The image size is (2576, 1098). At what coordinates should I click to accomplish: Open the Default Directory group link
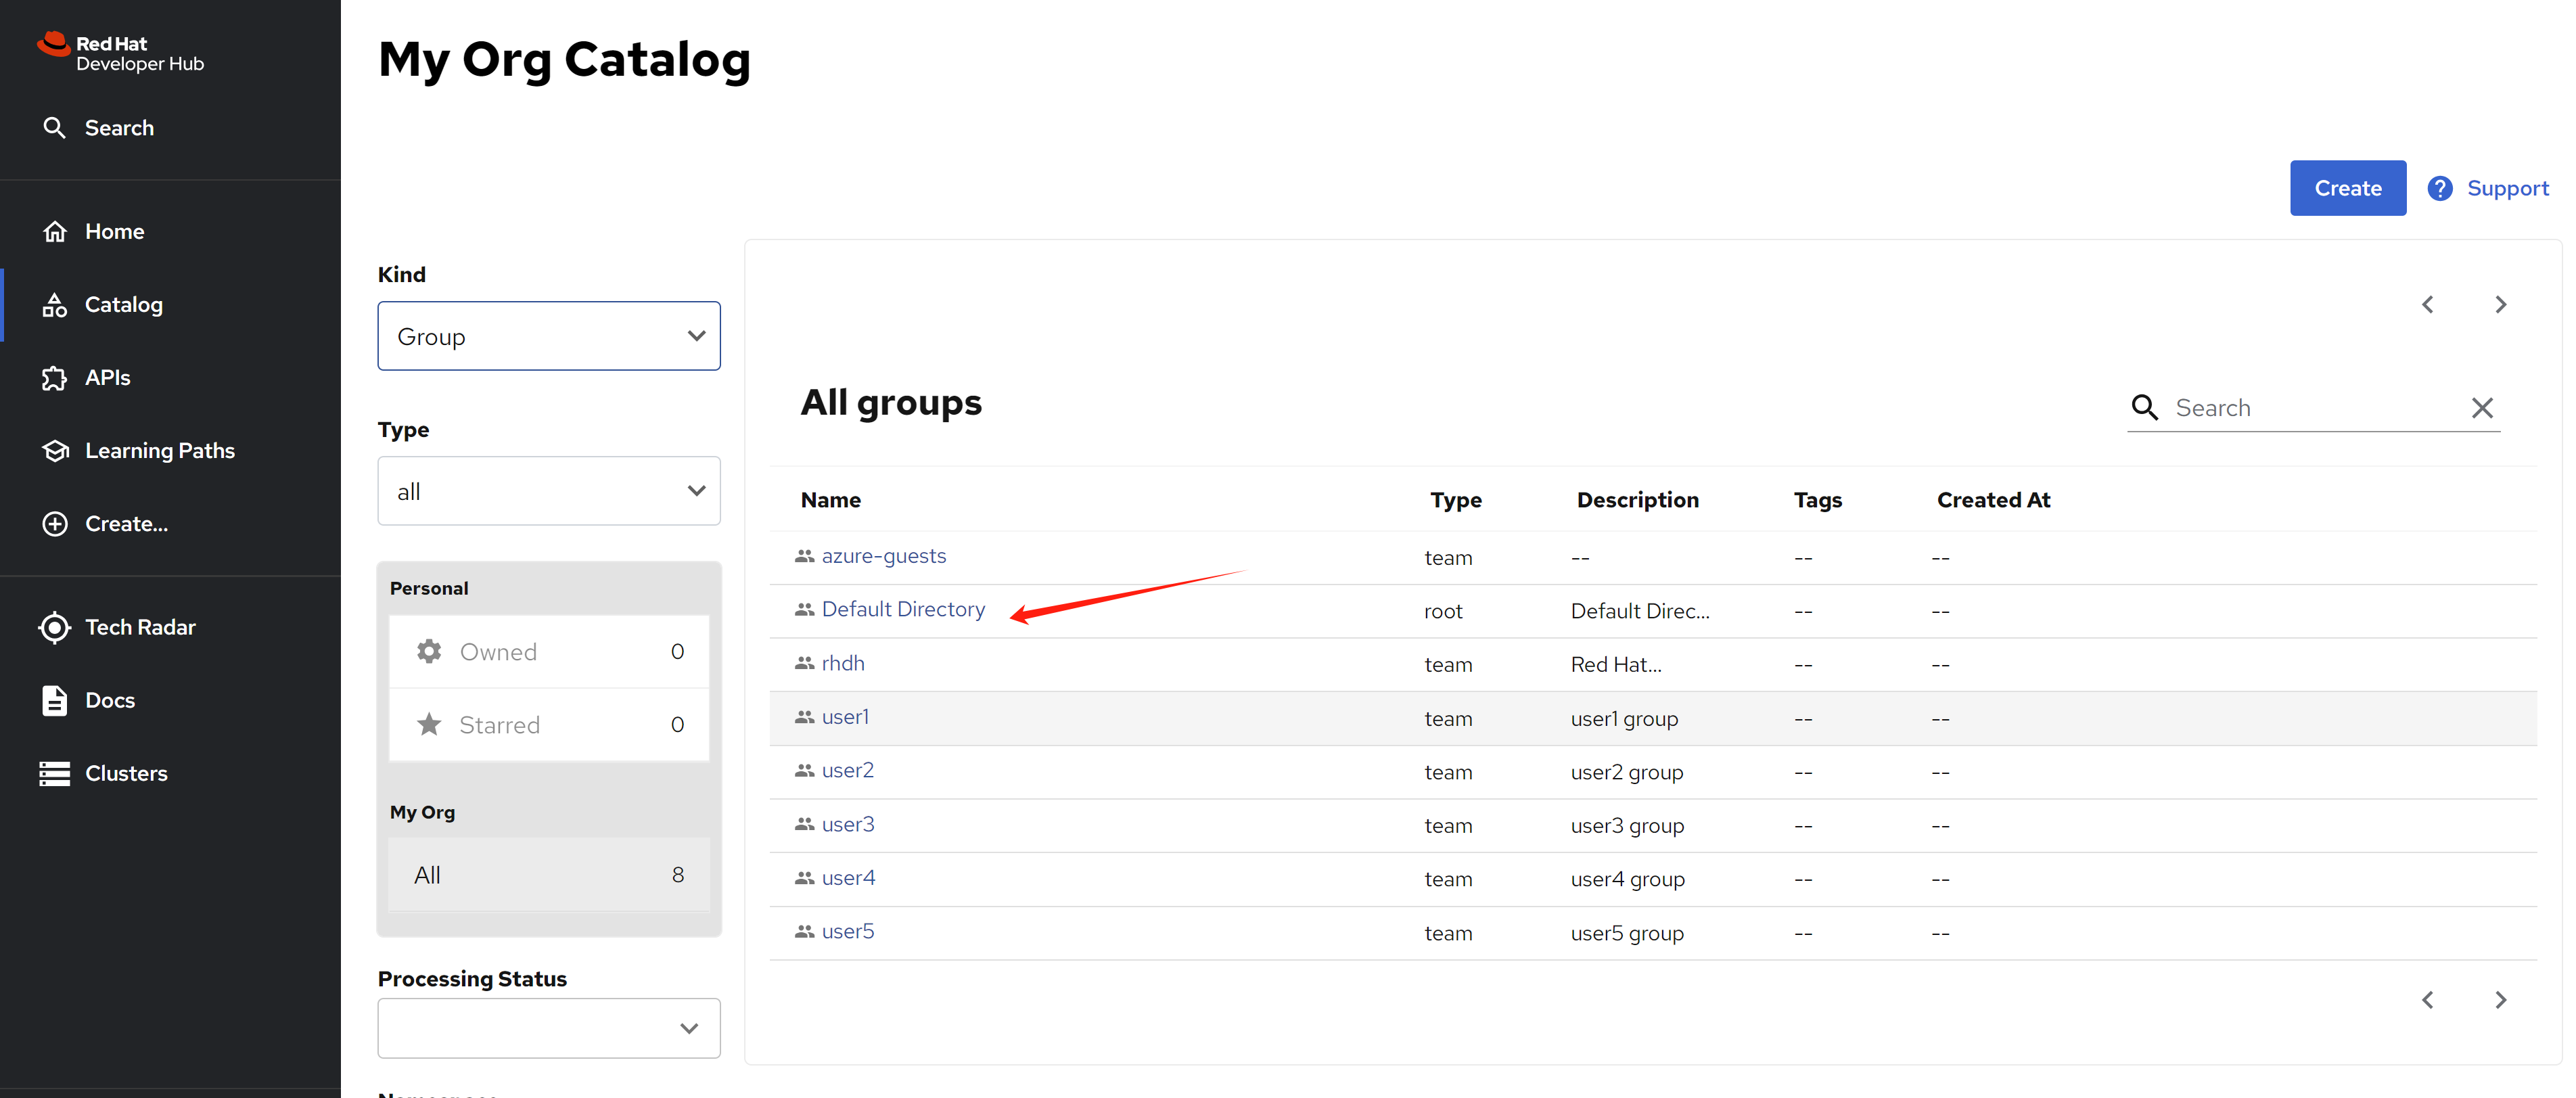[902, 610]
